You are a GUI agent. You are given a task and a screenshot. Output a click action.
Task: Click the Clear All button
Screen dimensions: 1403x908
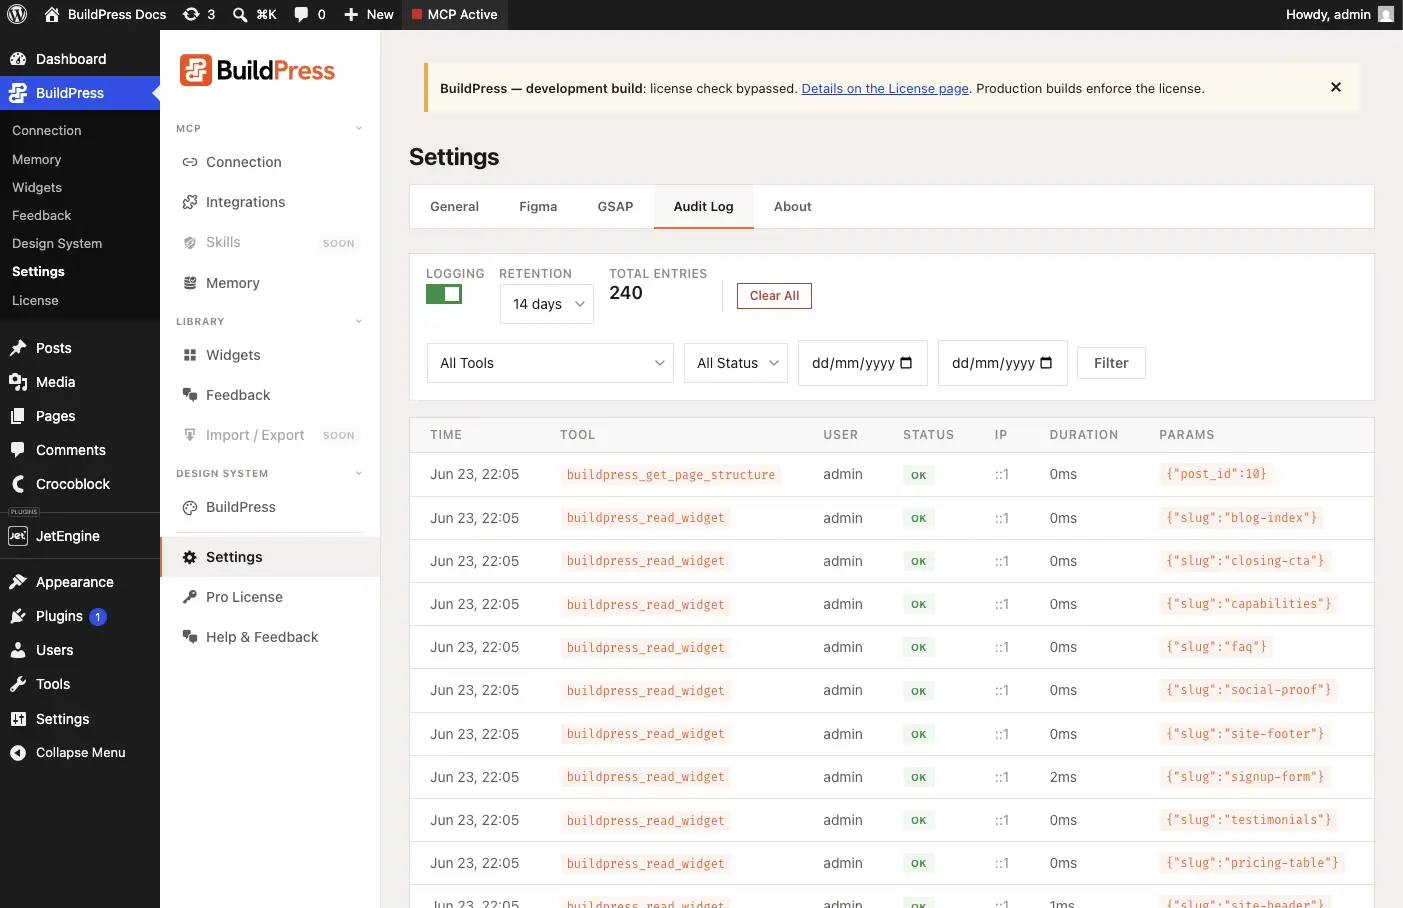tap(774, 296)
